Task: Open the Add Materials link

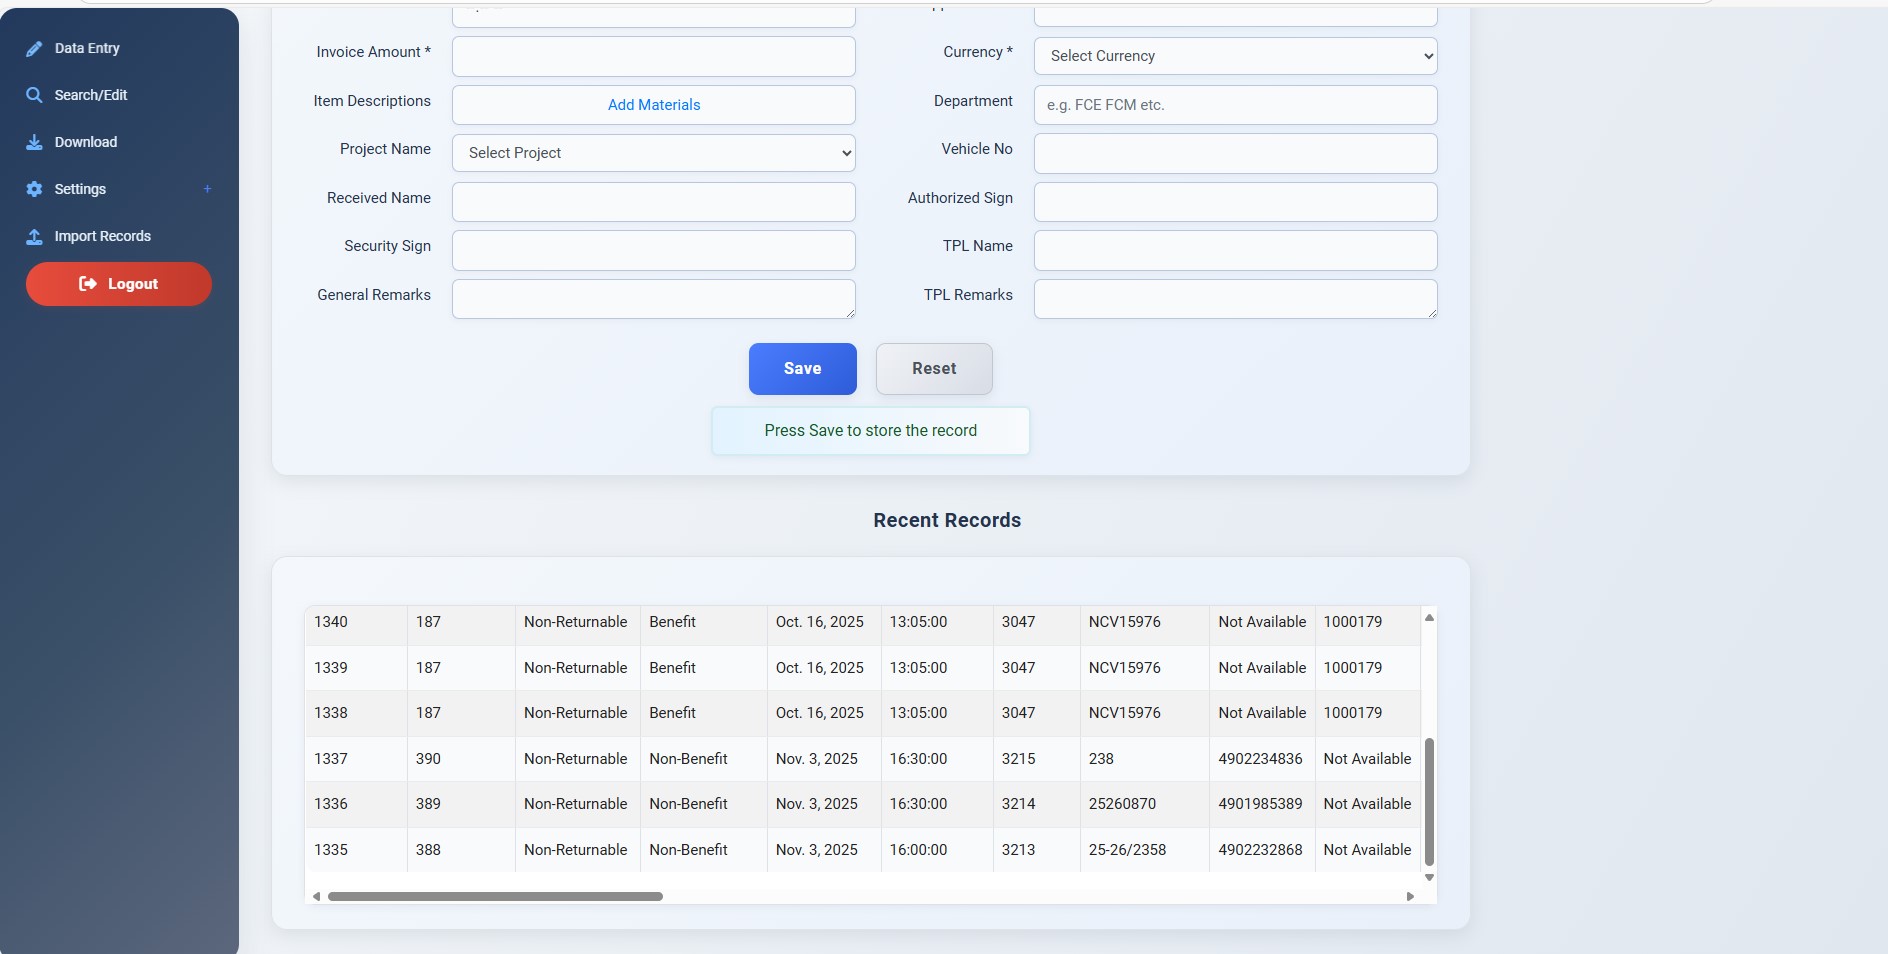Action: (653, 105)
